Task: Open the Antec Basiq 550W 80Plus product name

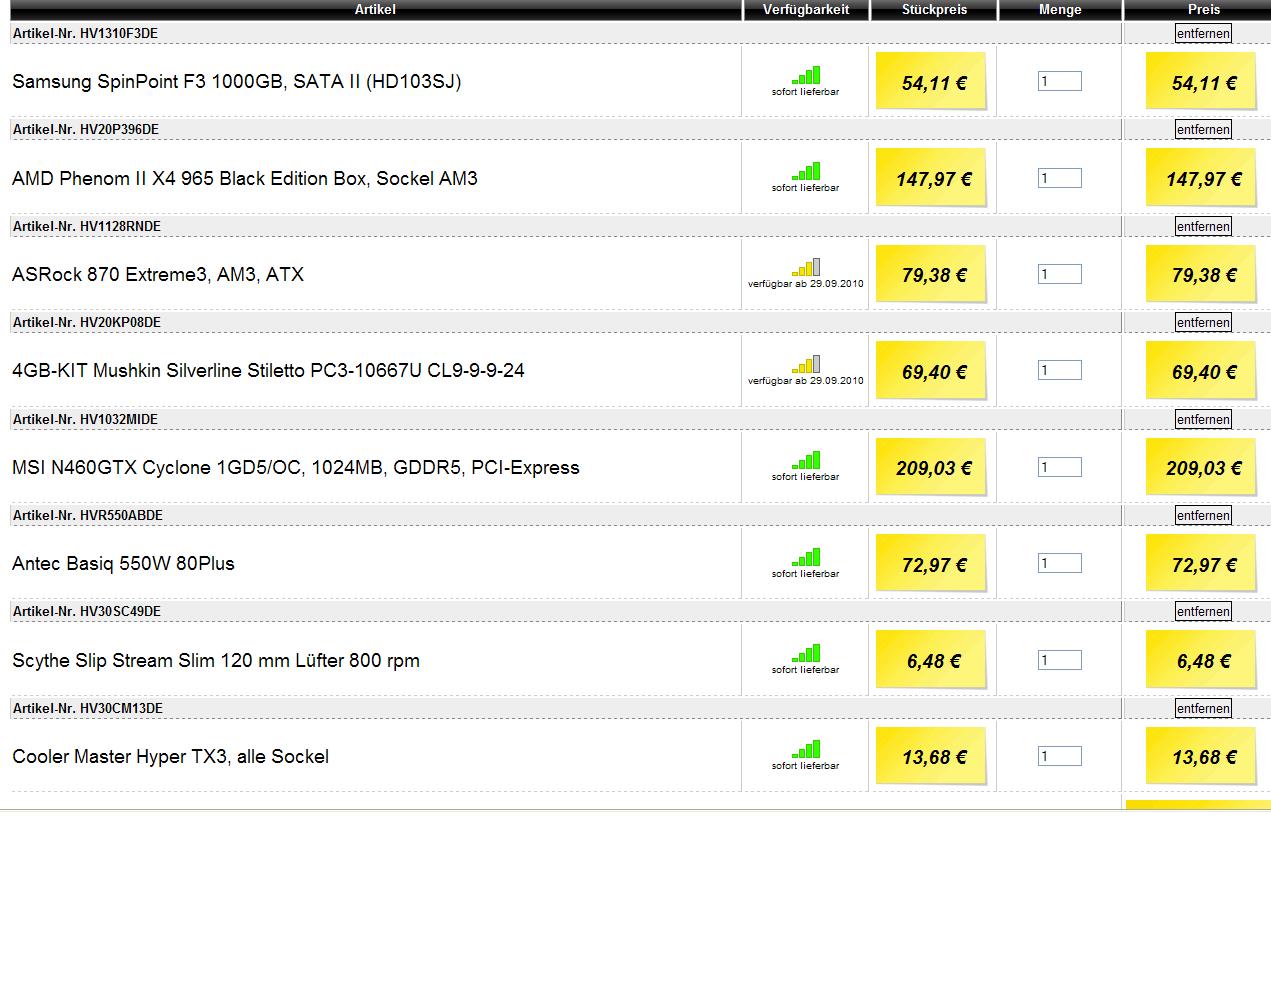Action: (123, 563)
